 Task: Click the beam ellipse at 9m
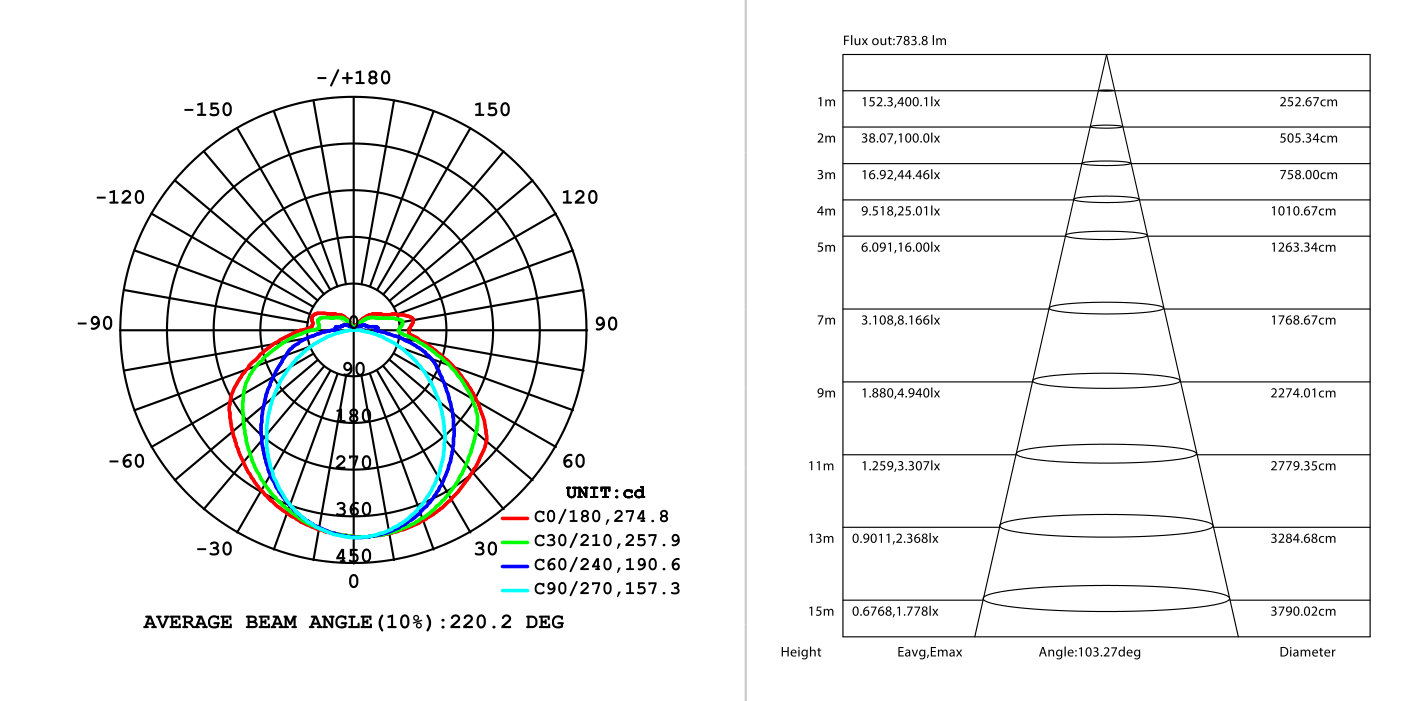pyautogui.click(x=1106, y=381)
